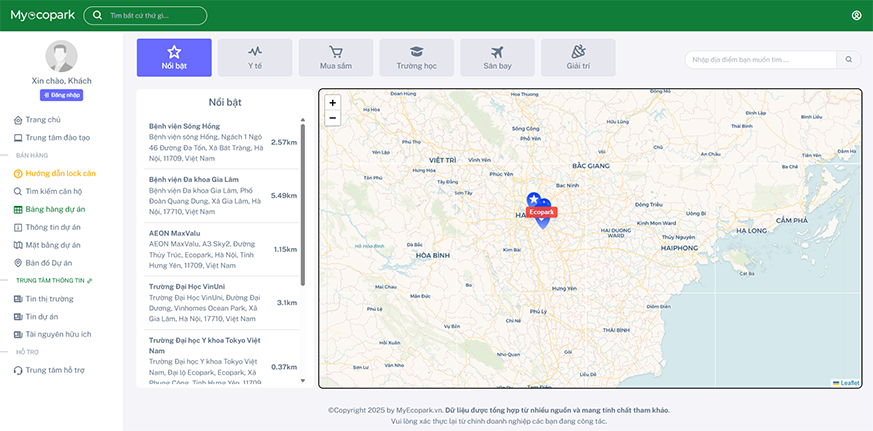
Task: Open the Giải trí entertainment category
Action: coord(578,58)
